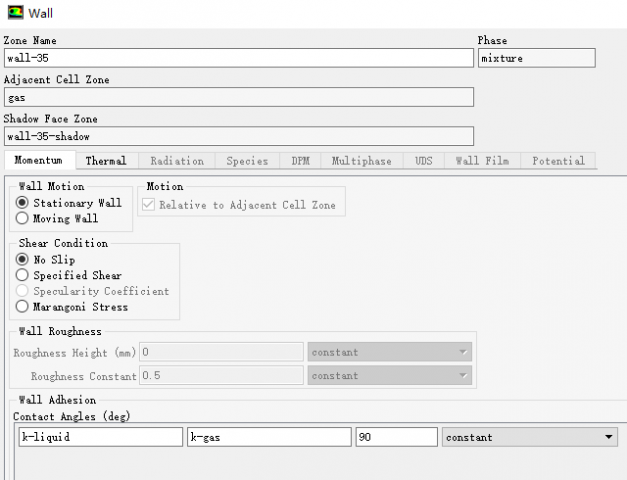
Task: Click the Phase field showing mixture
Action: [536, 58]
